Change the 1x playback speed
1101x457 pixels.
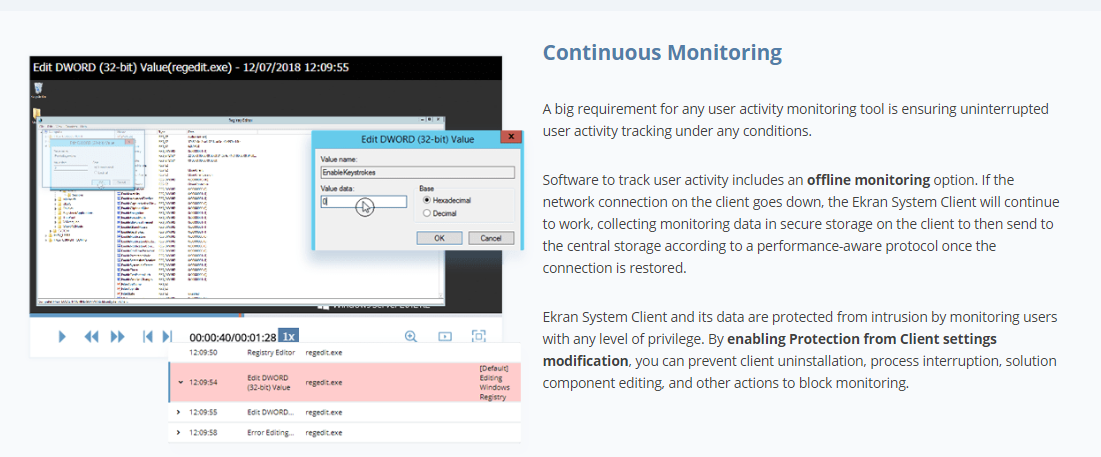click(x=288, y=336)
